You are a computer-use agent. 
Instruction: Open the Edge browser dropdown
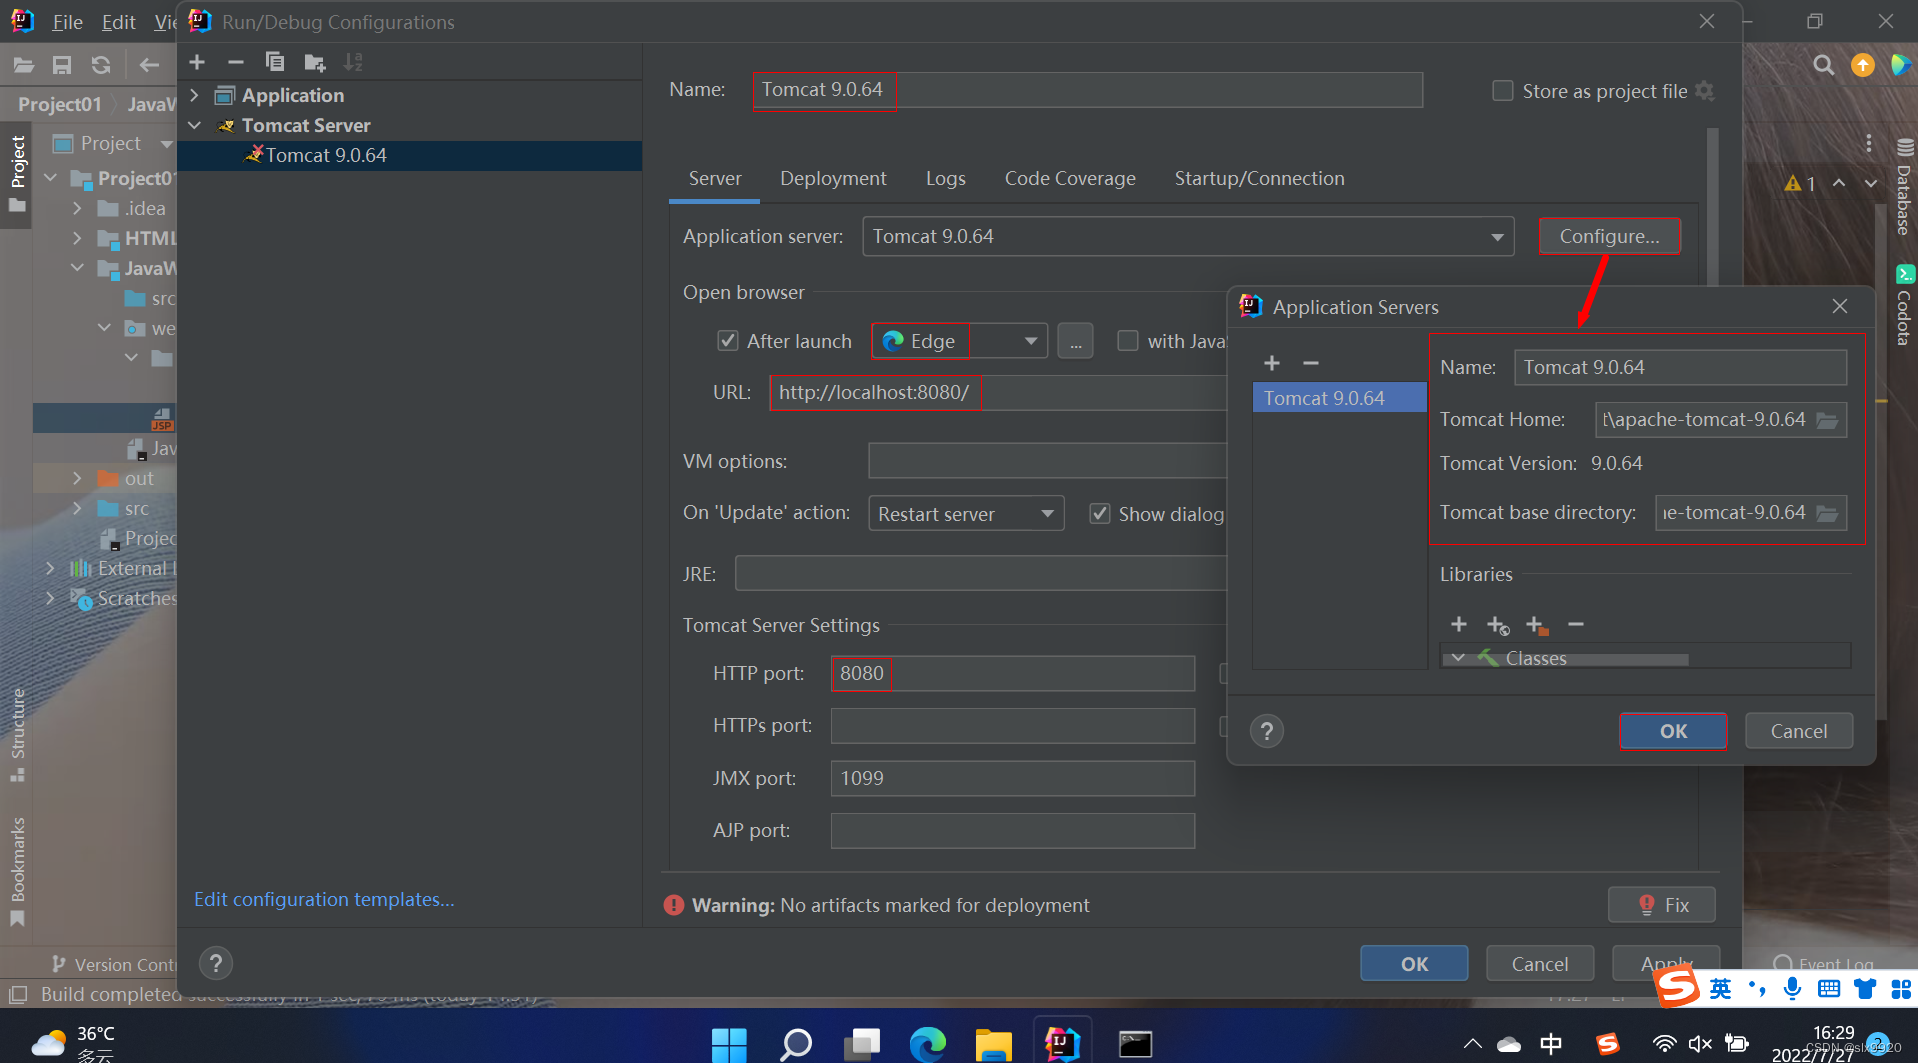pos(1030,341)
